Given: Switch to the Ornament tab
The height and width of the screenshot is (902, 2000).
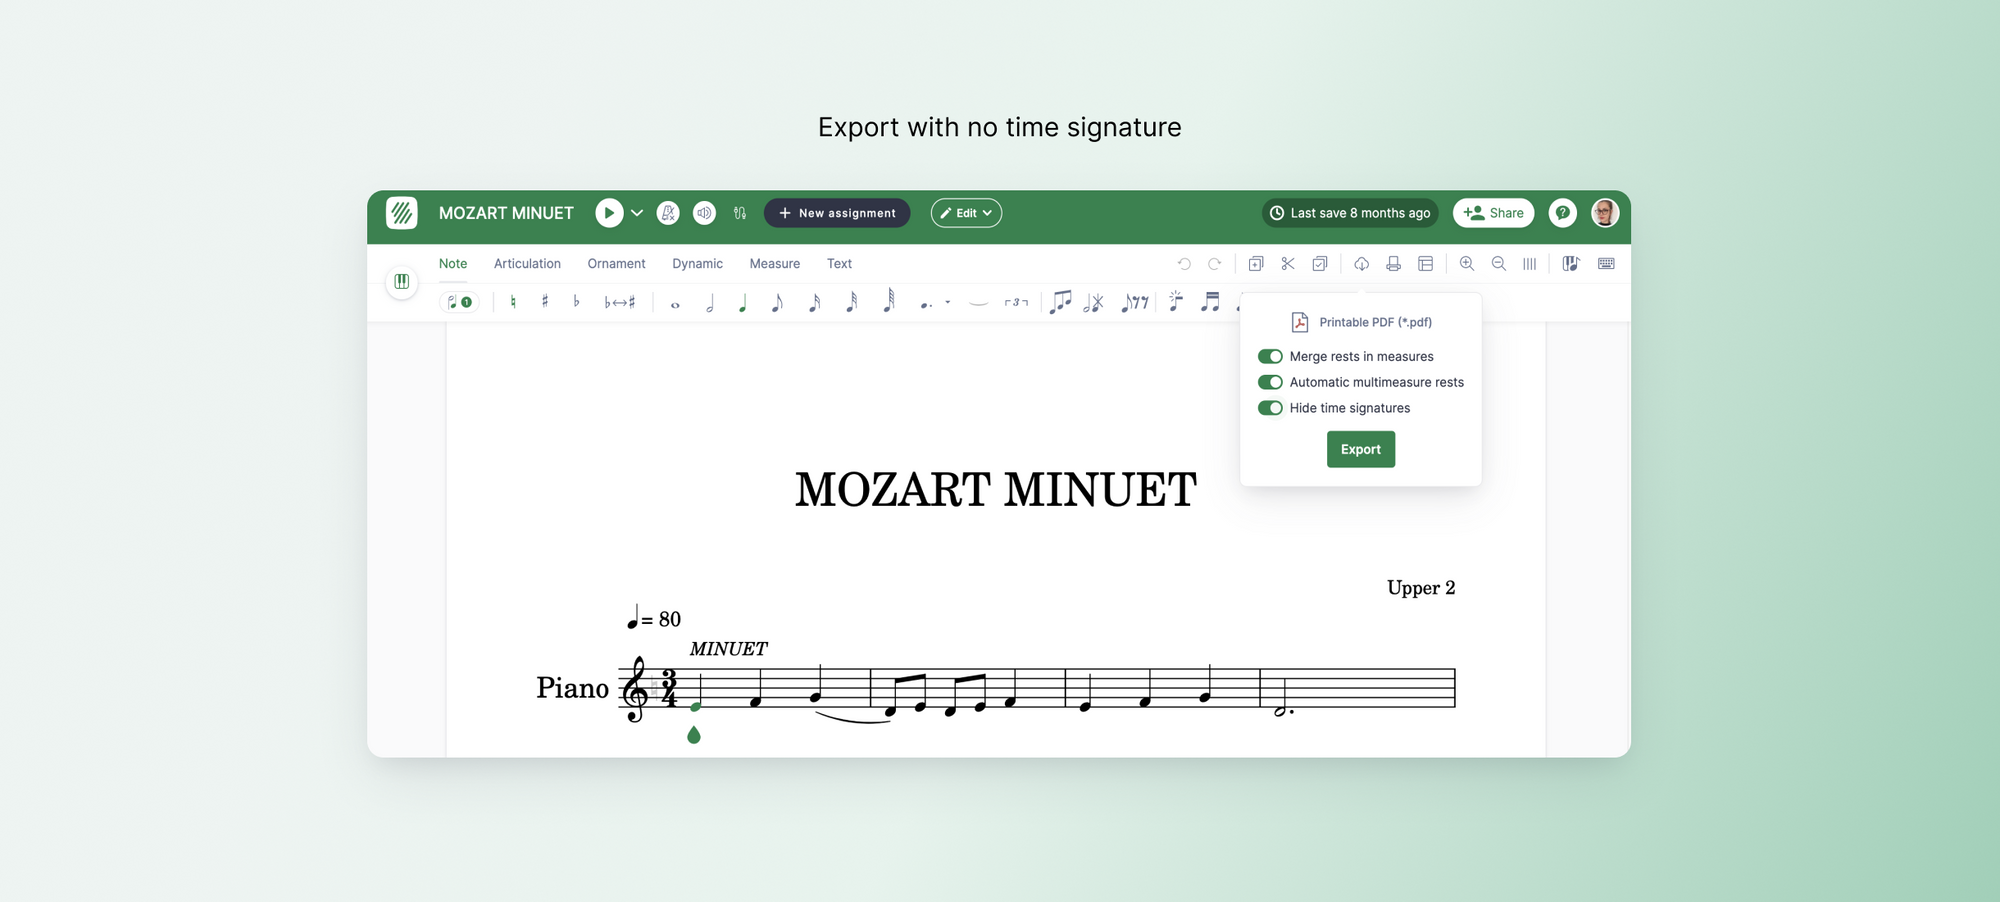Looking at the screenshot, I should 616,264.
